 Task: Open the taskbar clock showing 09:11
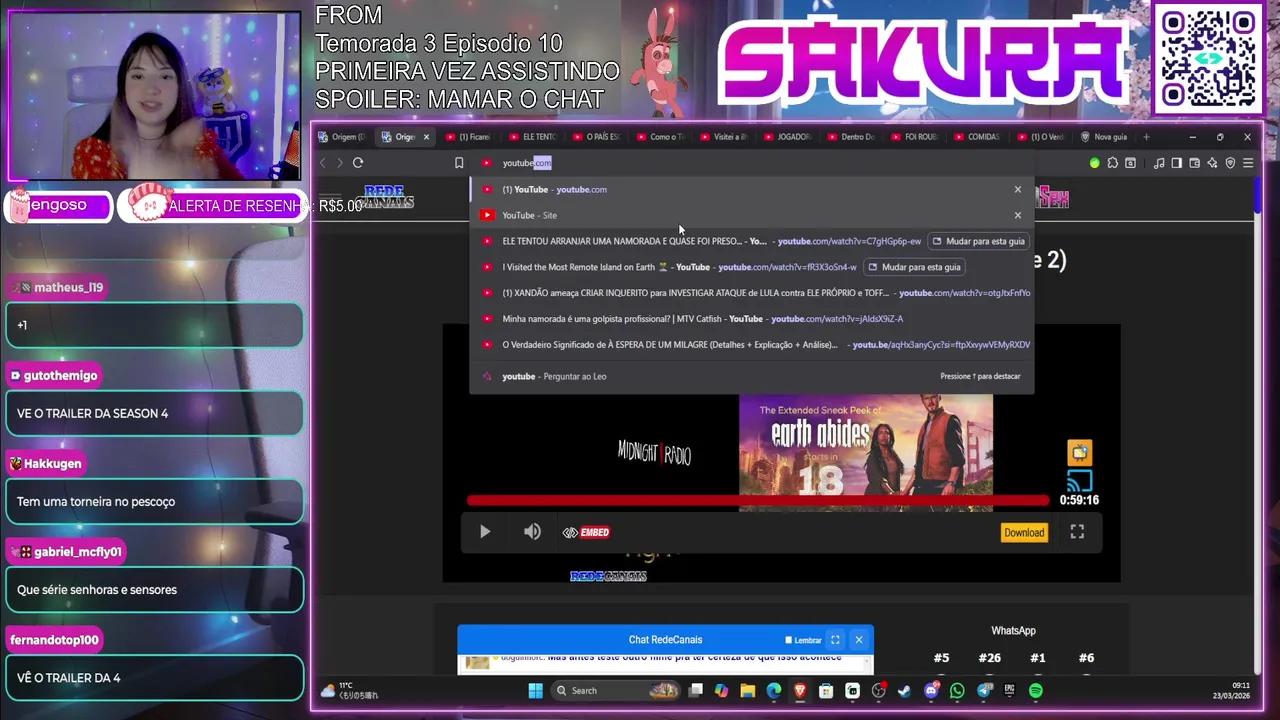[x=1231, y=690]
